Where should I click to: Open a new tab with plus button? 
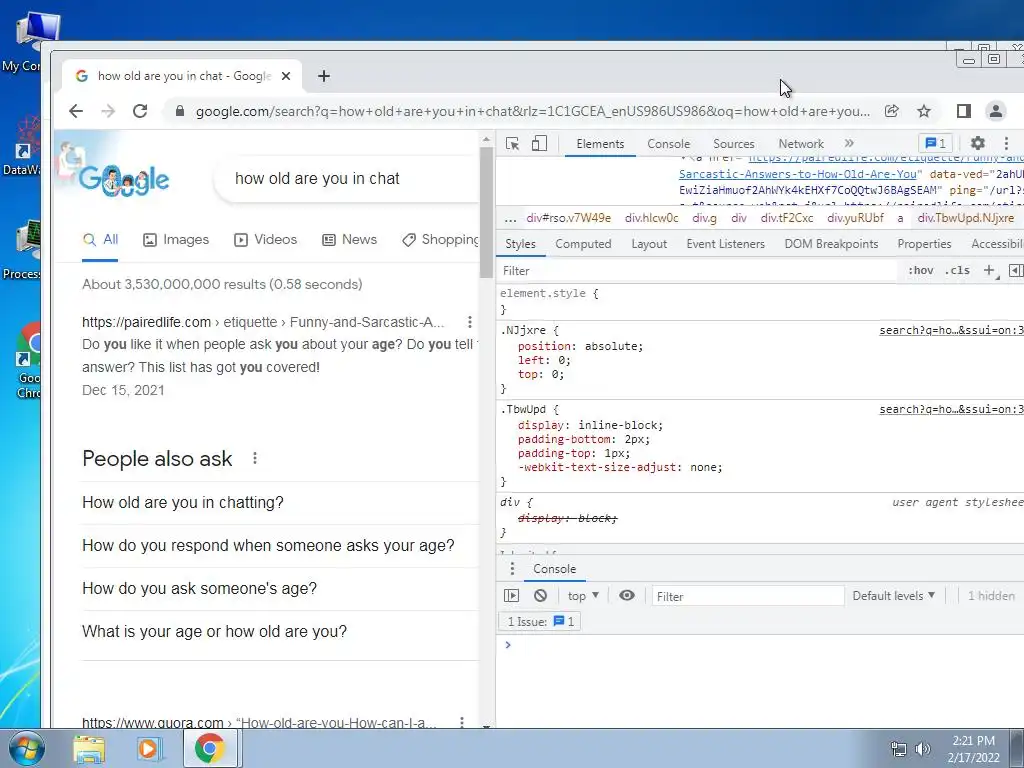coord(324,76)
